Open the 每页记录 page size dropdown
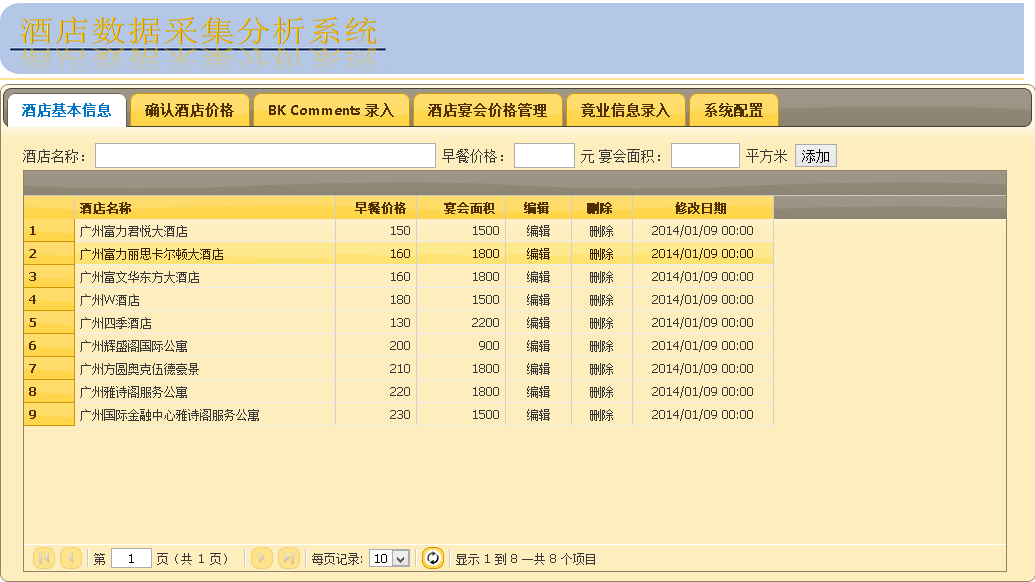 point(389,559)
